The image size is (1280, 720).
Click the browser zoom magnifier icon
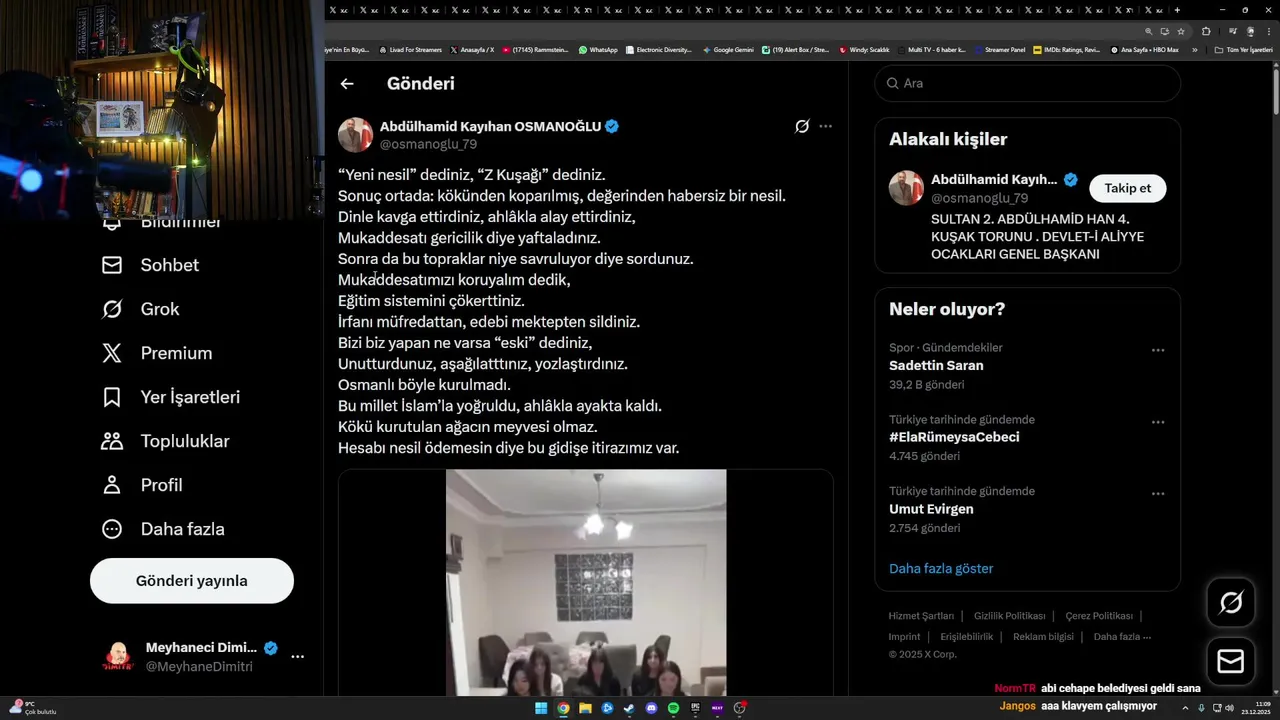pos(1149,31)
